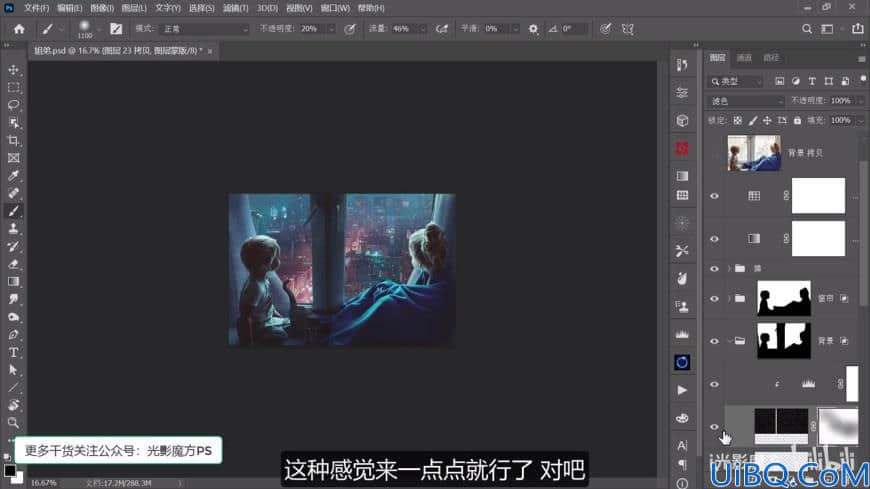The width and height of the screenshot is (870, 489).
Task: Select the Horizontal Type tool
Action: tap(13, 352)
